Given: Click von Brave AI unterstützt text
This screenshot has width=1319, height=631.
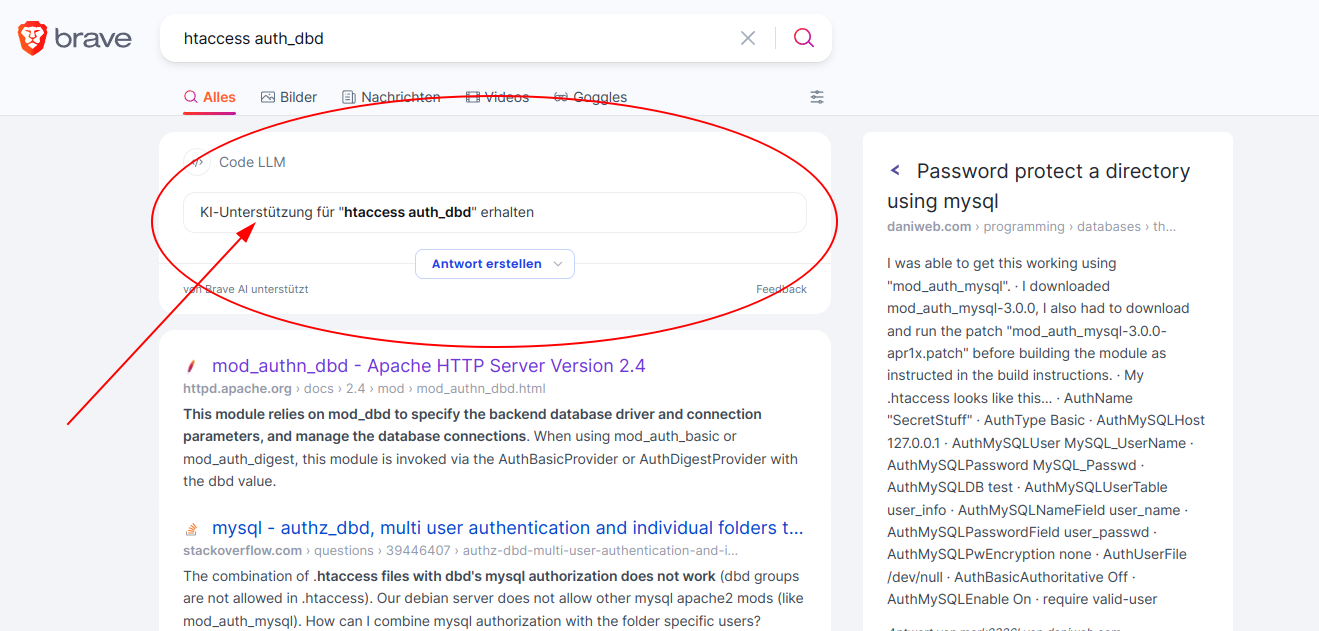Looking at the screenshot, I should pyautogui.click(x=246, y=289).
